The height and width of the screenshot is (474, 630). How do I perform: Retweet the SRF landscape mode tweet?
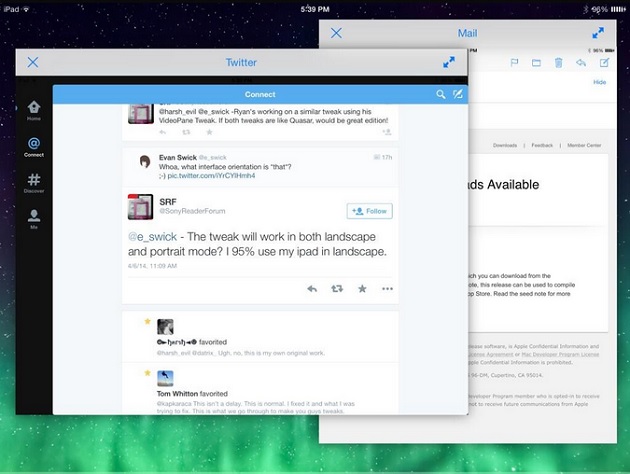[x=337, y=289]
